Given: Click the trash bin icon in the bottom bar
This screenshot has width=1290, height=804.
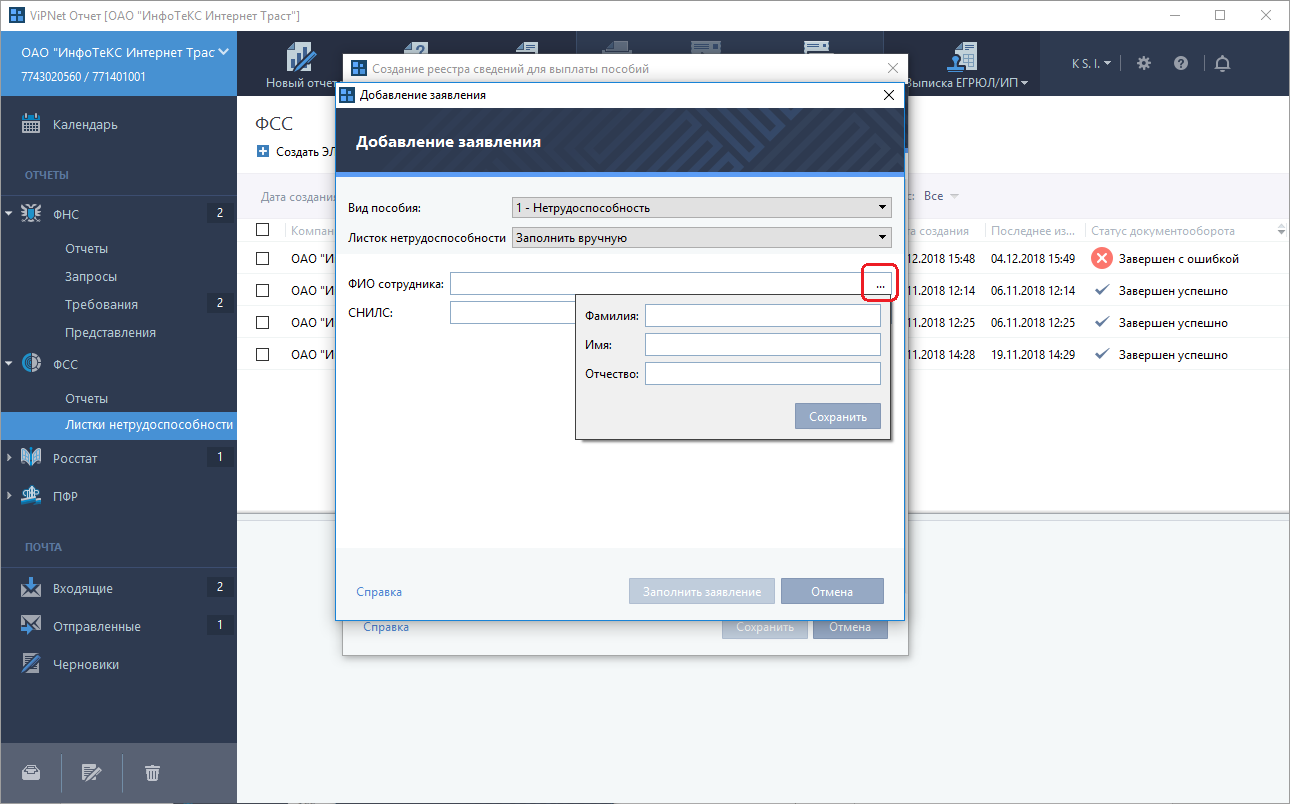Looking at the screenshot, I should coord(152,772).
